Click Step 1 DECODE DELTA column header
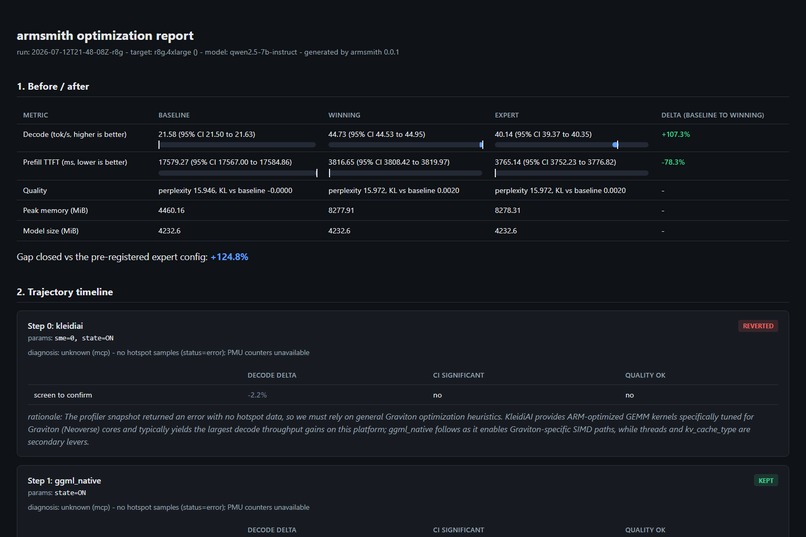Viewport: 806px width, 537px height. (x=271, y=530)
